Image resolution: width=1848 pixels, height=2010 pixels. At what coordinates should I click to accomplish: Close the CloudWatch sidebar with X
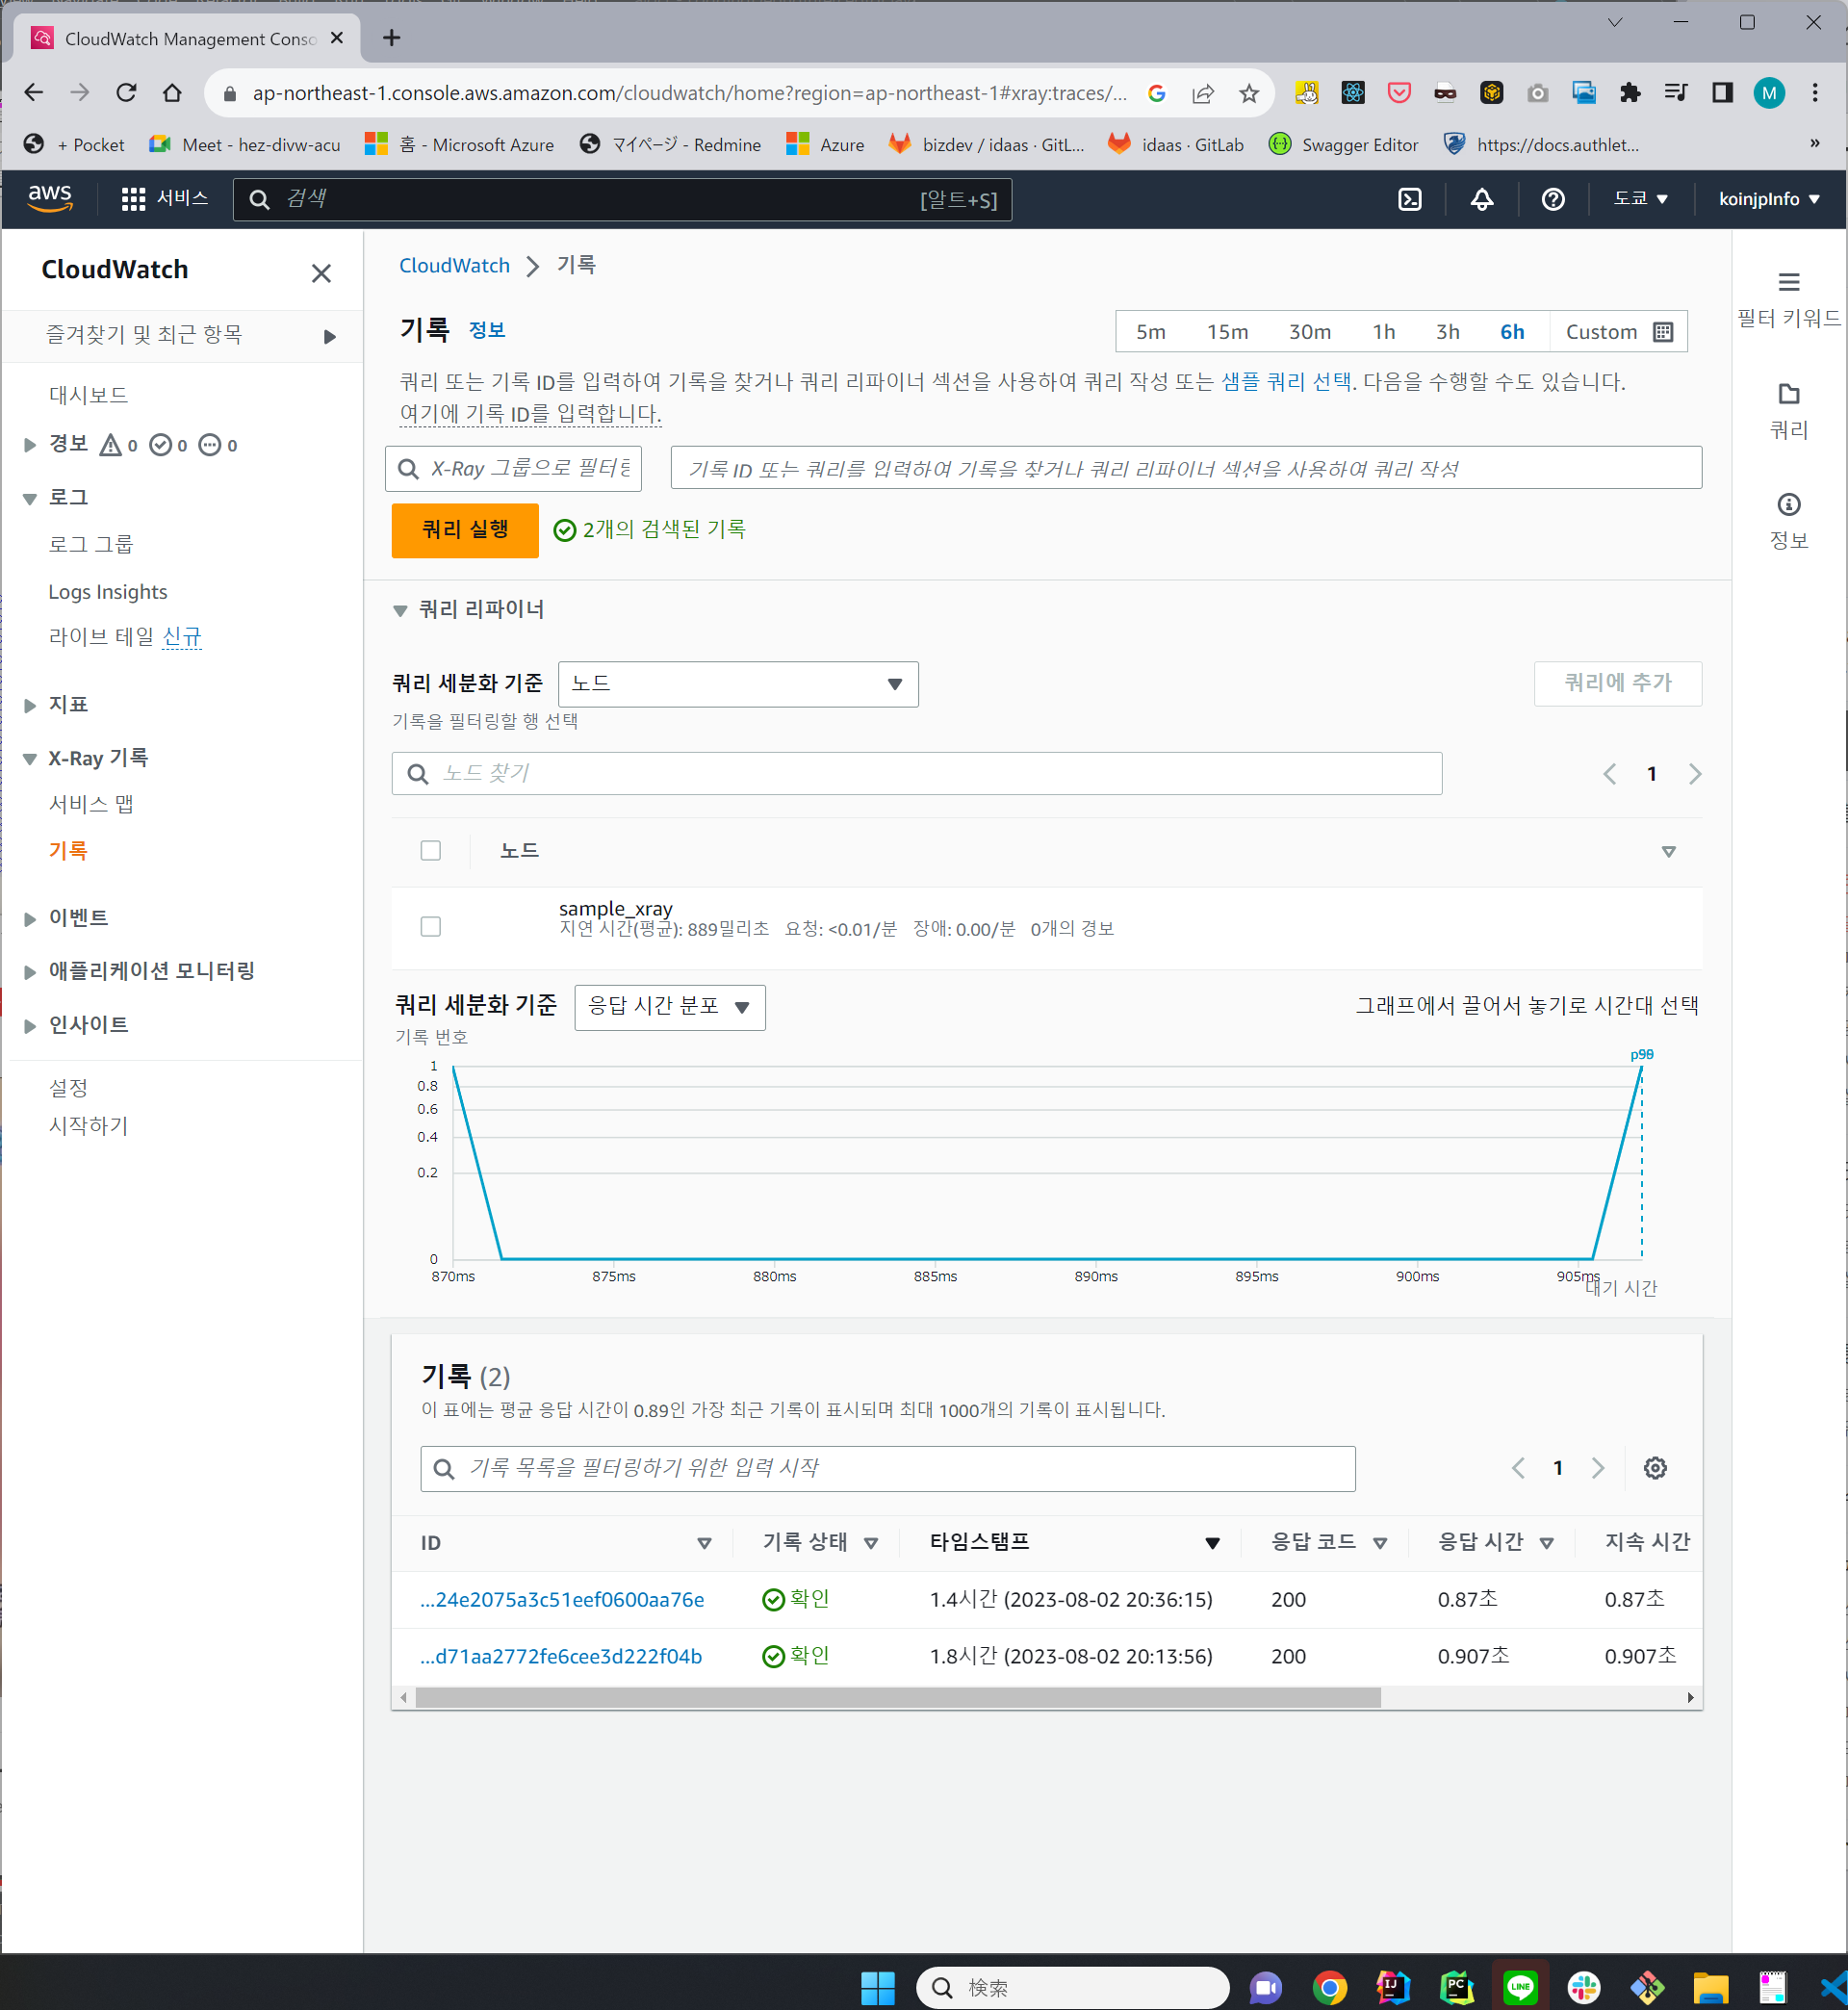tap(321, 273)
